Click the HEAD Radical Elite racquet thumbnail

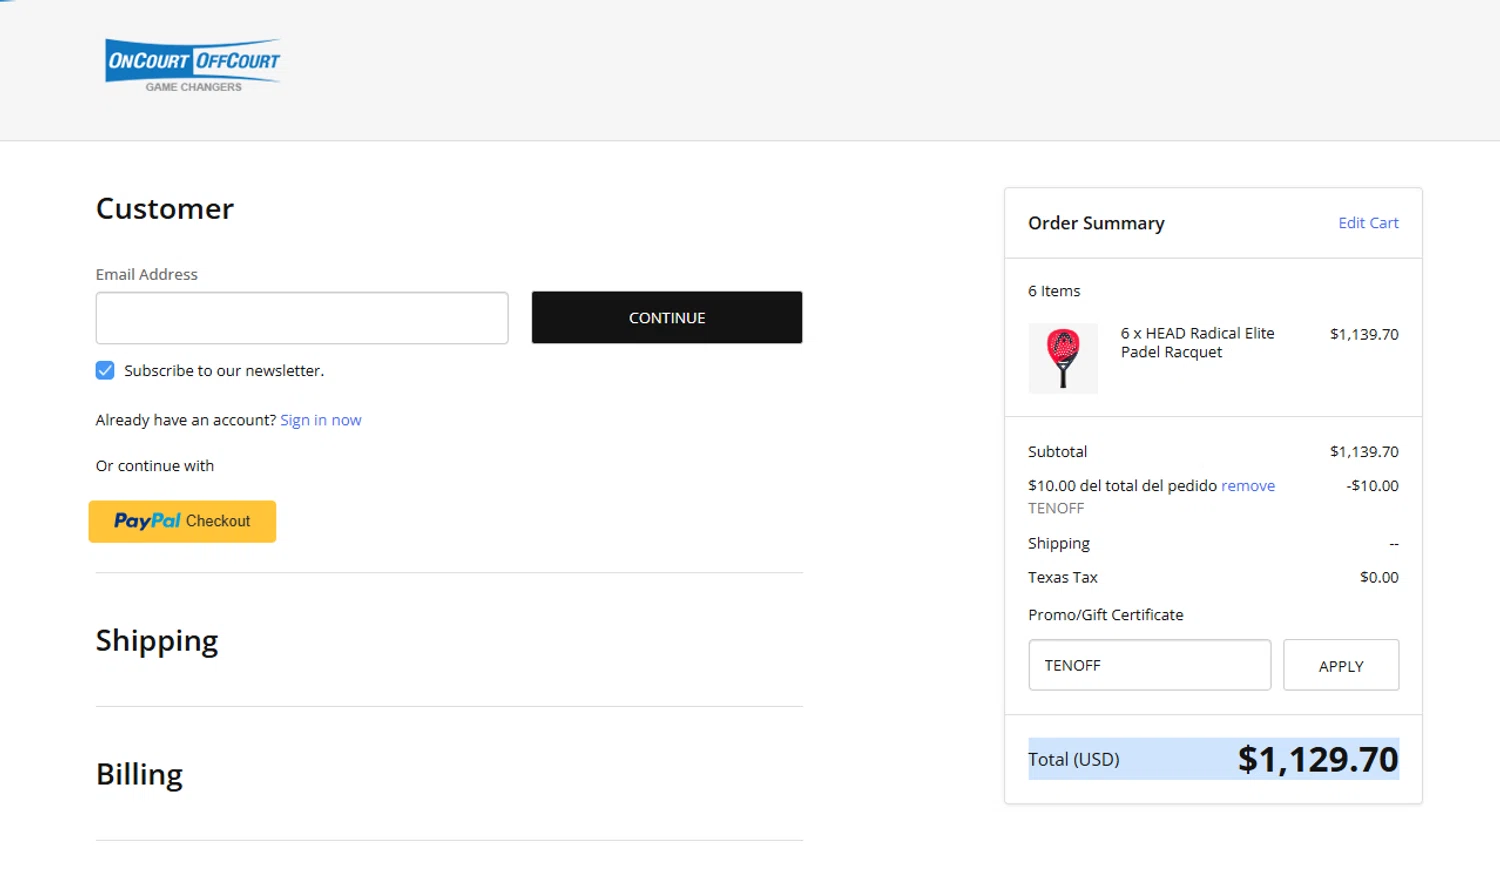click(1063, 358)
